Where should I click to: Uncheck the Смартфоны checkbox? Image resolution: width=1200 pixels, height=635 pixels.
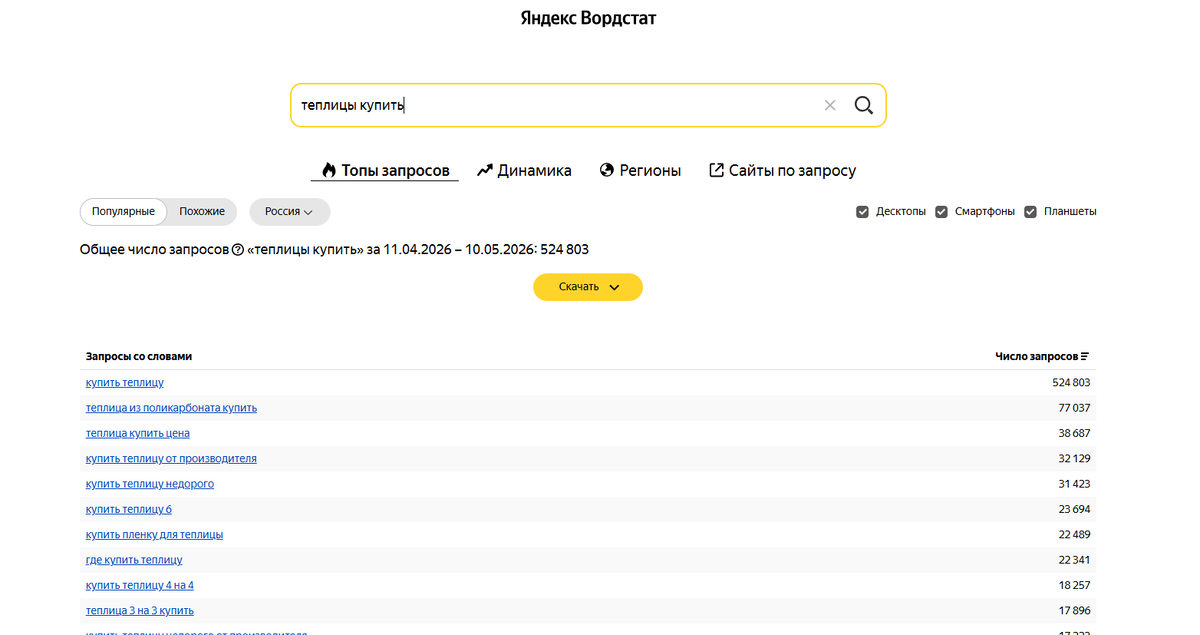coord(941,212)
